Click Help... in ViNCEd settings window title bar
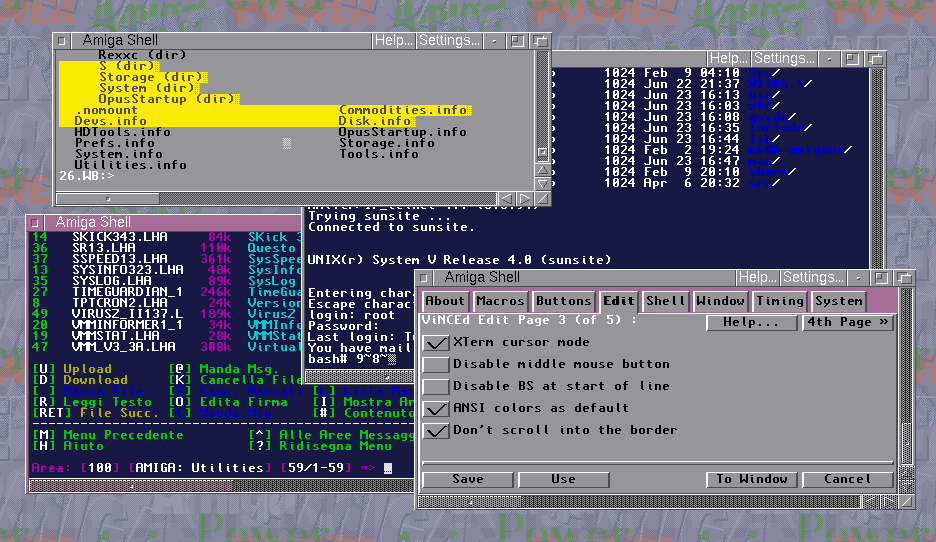Image resolution: width=936 pixels, height=542 pixels. (x=757, y=278)
